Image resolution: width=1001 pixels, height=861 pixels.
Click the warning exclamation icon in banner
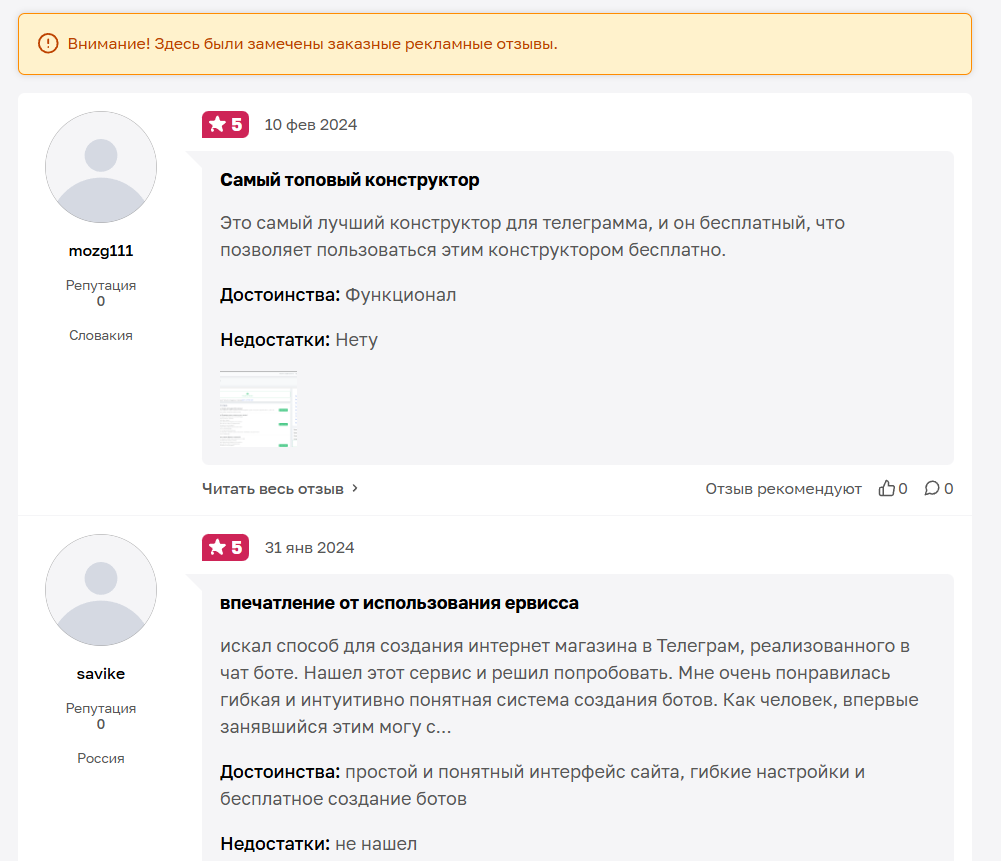click(x=48, y=43)
